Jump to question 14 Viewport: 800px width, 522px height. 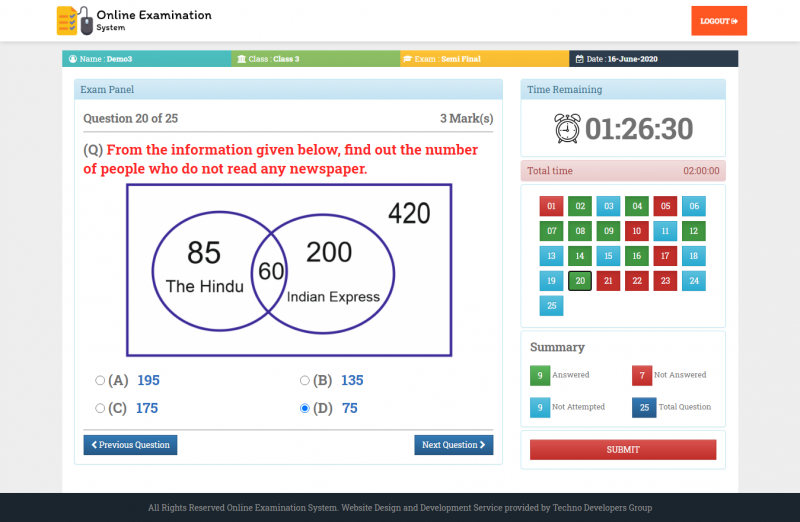coord(580,256)
